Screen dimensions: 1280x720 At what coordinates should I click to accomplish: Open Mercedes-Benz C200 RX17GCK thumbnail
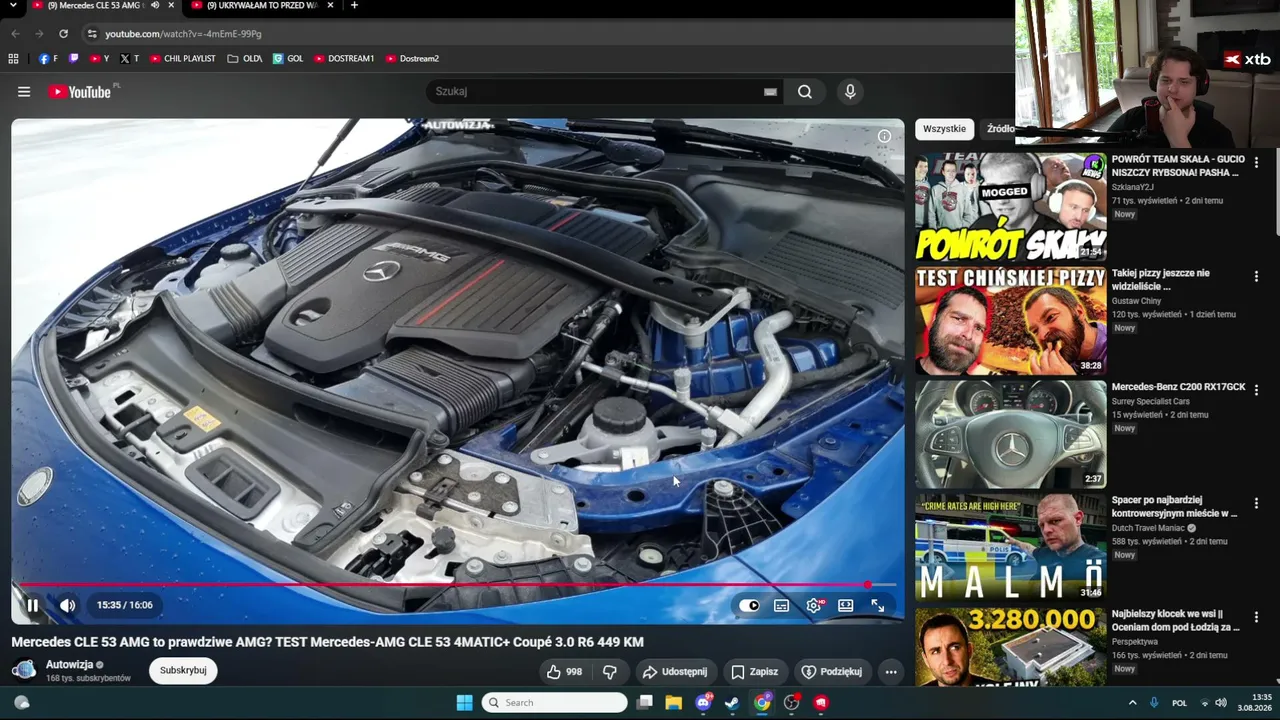[1011, 434]
